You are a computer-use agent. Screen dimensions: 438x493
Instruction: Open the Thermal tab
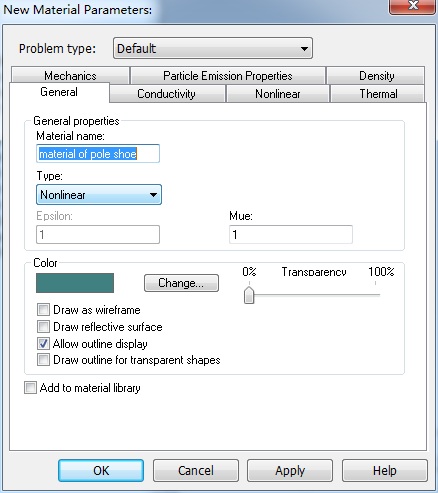coord(378,94)
